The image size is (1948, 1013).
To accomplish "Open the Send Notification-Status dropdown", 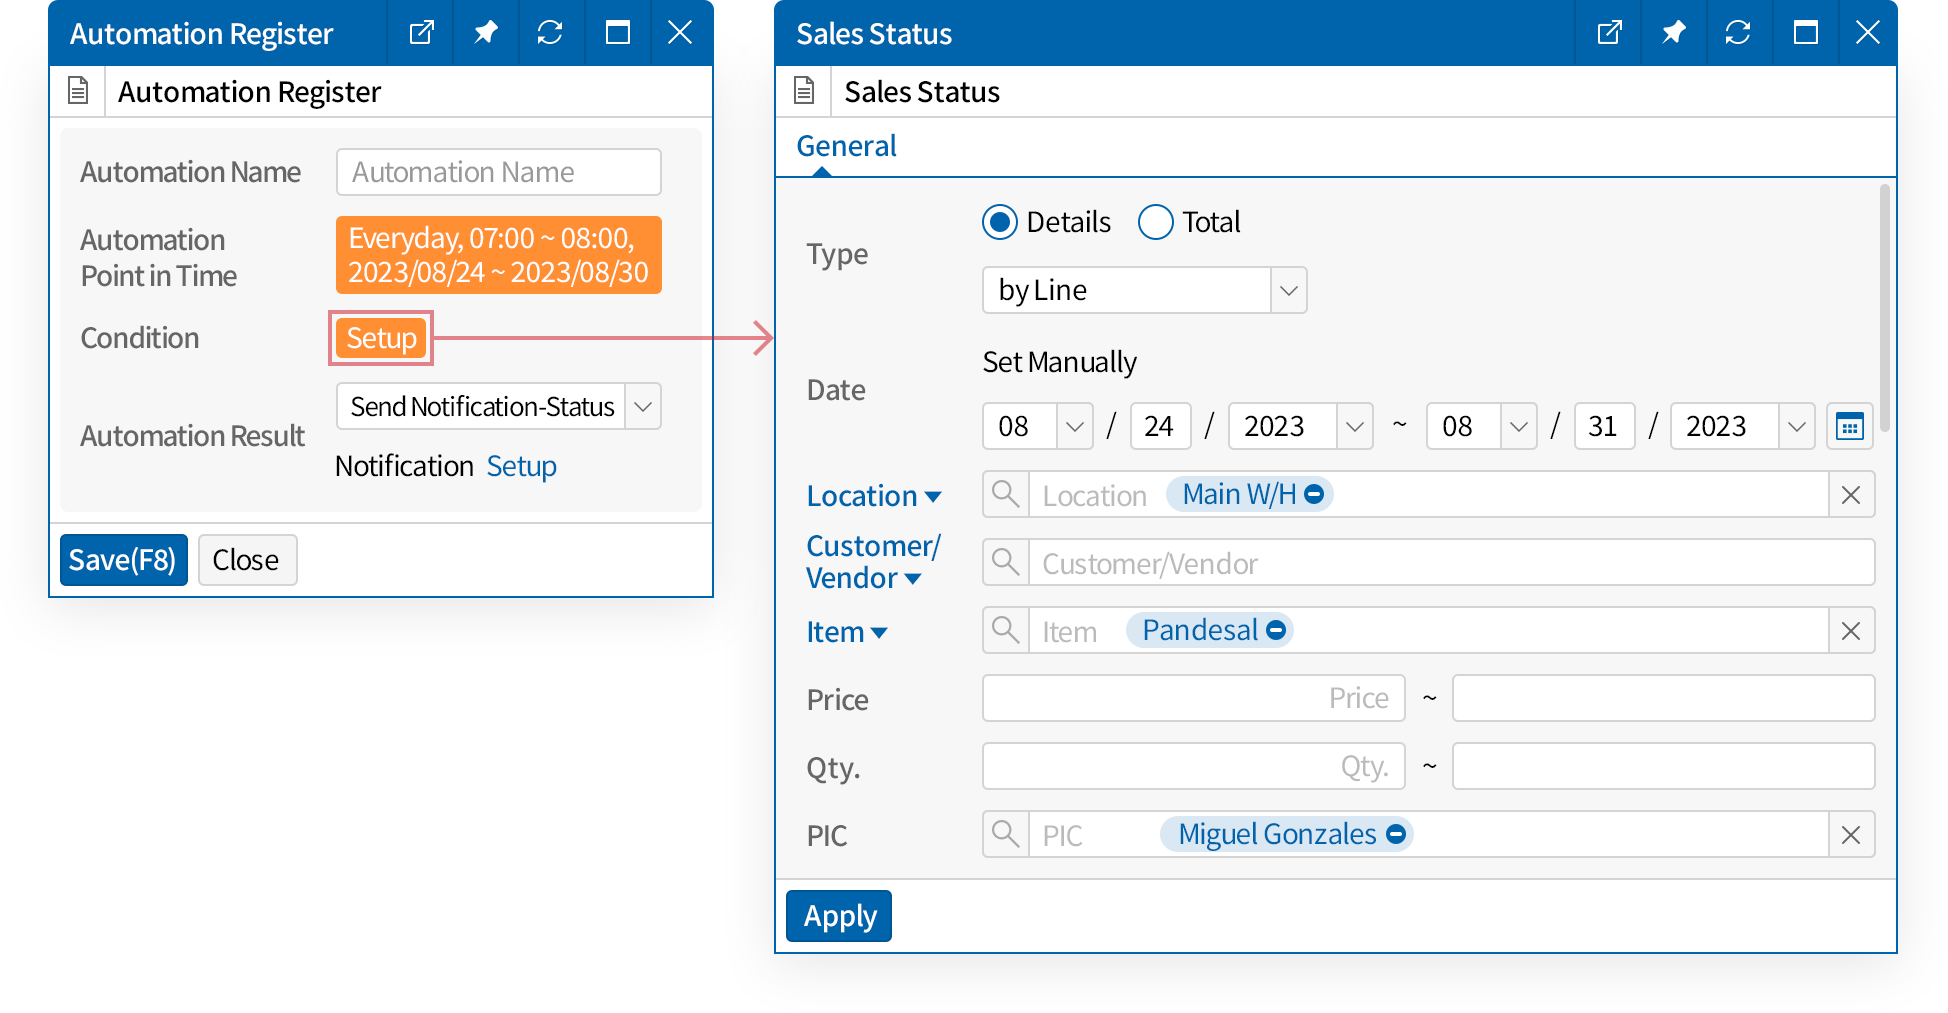I will click(643, 407).
